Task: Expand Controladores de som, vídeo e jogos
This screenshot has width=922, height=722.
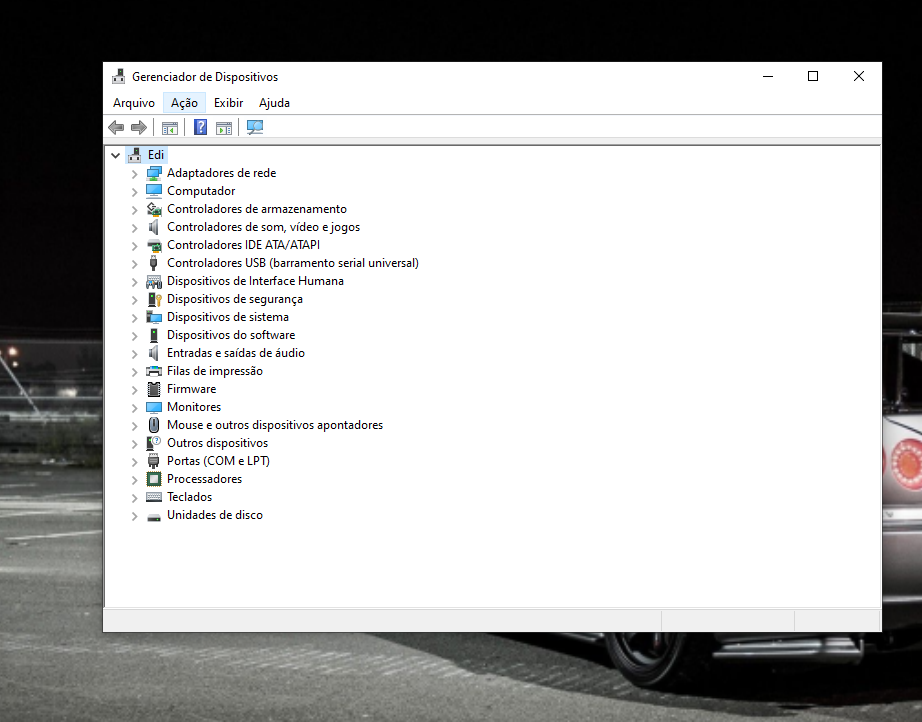Action: [x=134, y=228]
